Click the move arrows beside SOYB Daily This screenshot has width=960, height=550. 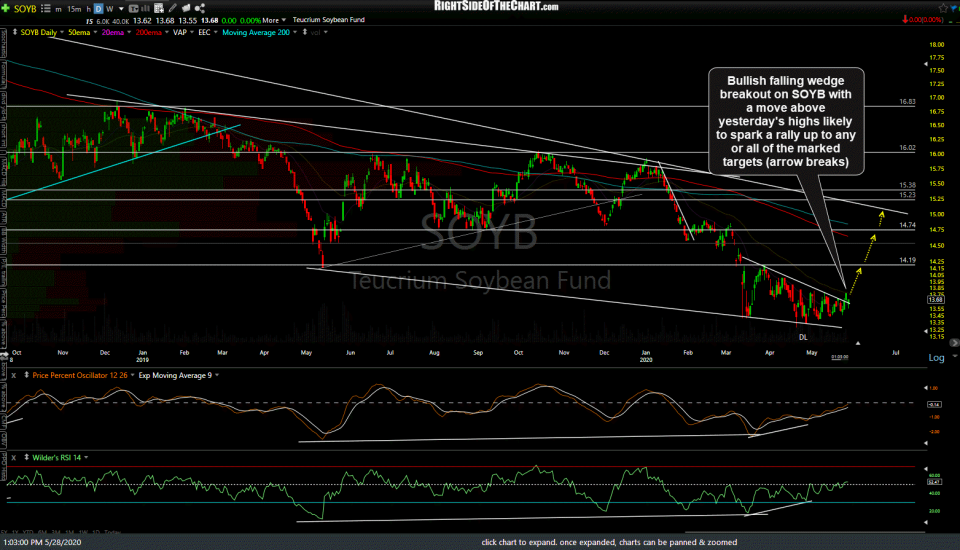point(15,32)
